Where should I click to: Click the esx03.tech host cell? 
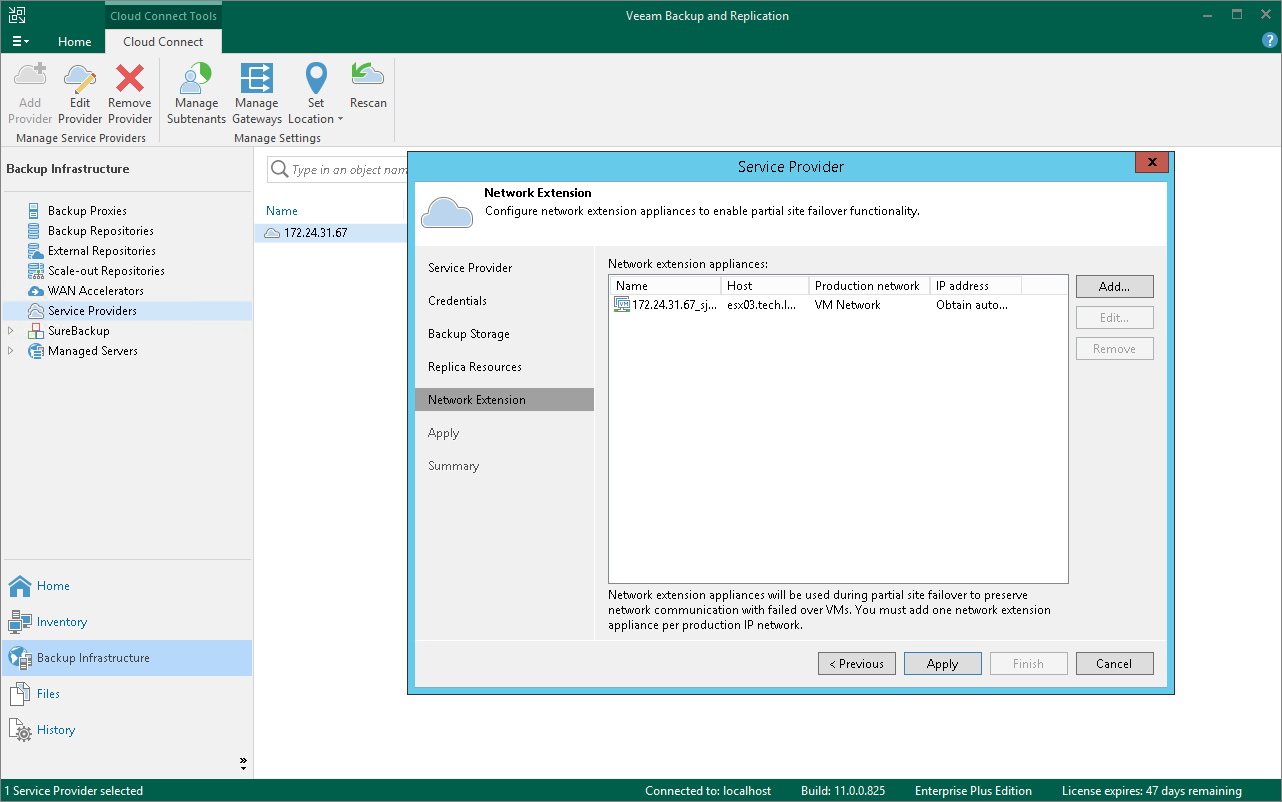[763, 305]
